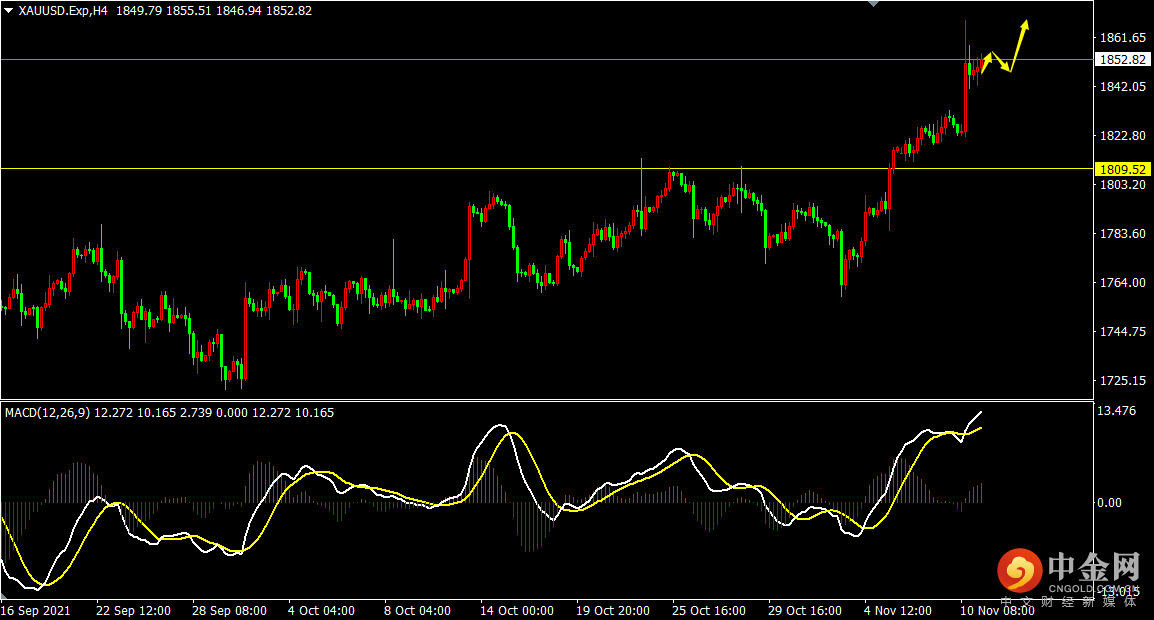Click the 28 Sep 08:00 time label
The height and width of the screenshot is (620, 1154).
(230, 610)
